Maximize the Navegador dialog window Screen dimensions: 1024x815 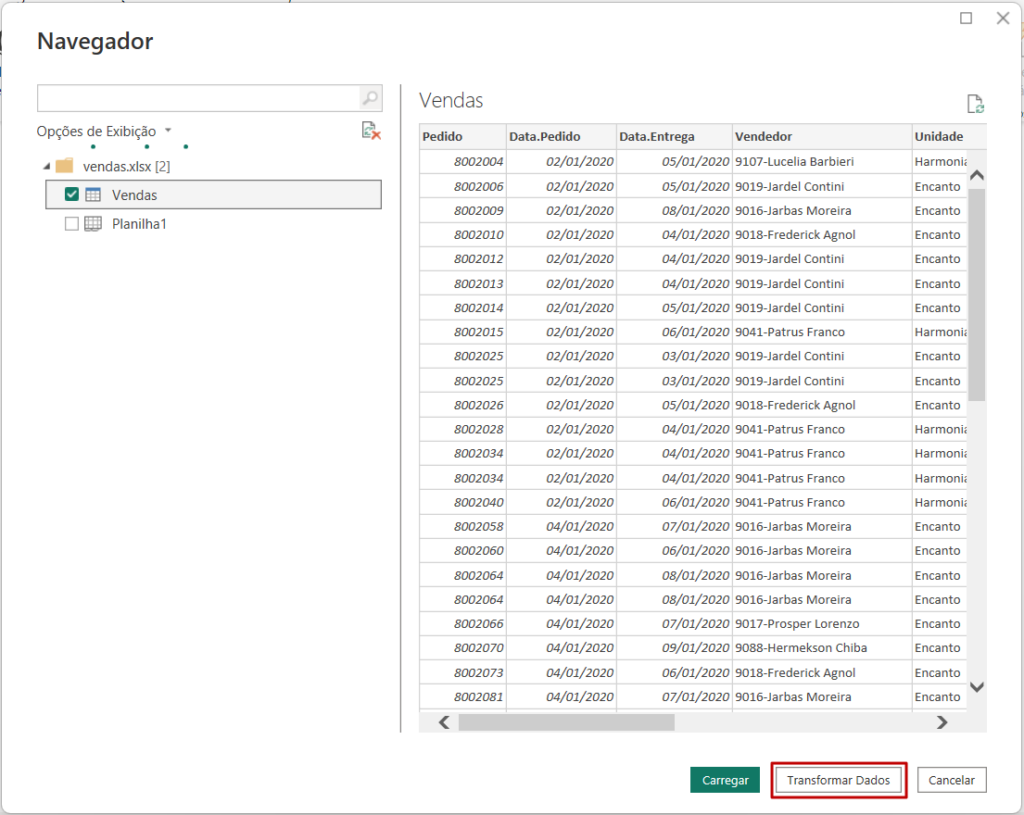pyautogui.click(x=966, y=18)
